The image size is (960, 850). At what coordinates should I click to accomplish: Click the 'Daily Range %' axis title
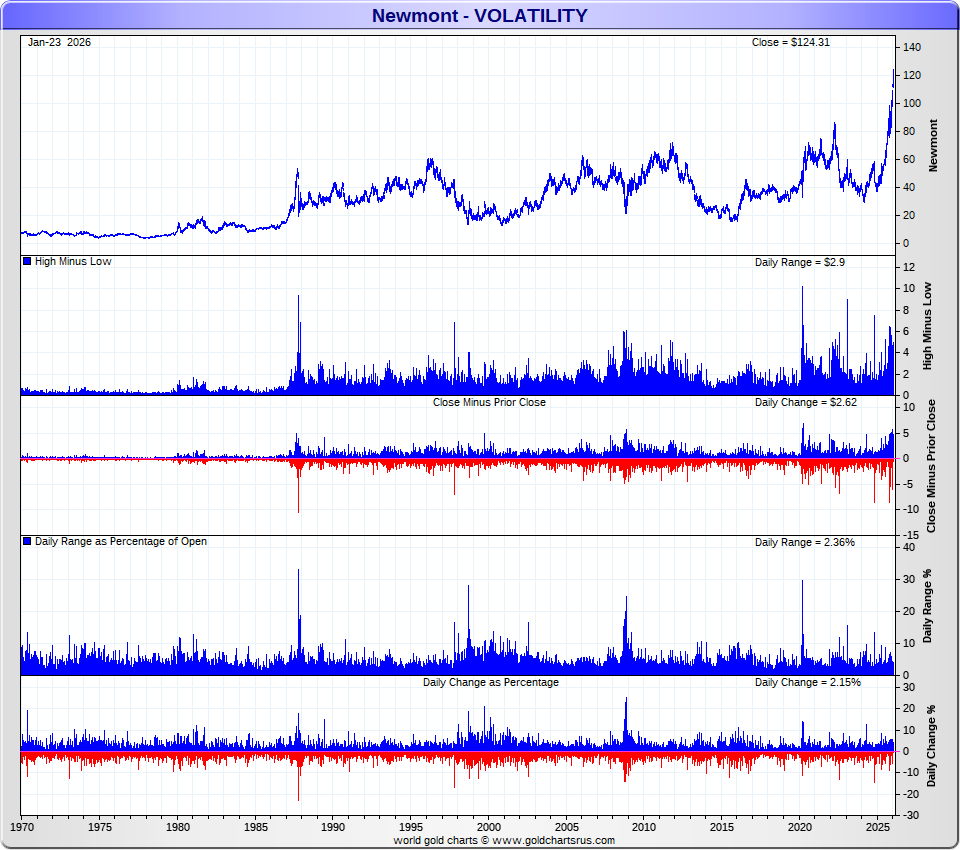pyautogui.click(x=928, y=606)
